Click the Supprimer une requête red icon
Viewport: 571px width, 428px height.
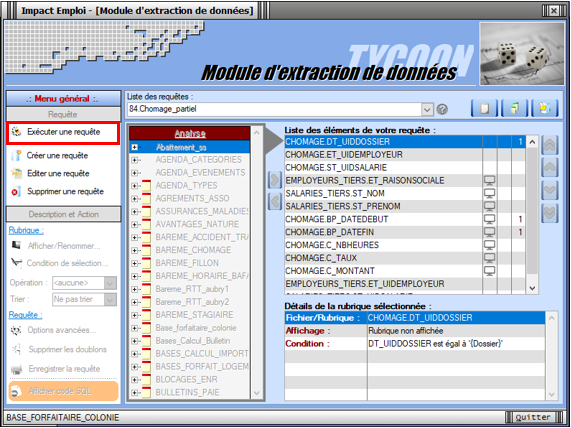tap(16, 192)
